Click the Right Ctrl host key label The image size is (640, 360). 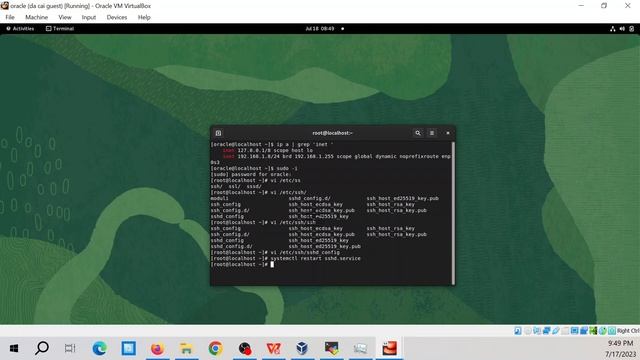click(628, 331)
